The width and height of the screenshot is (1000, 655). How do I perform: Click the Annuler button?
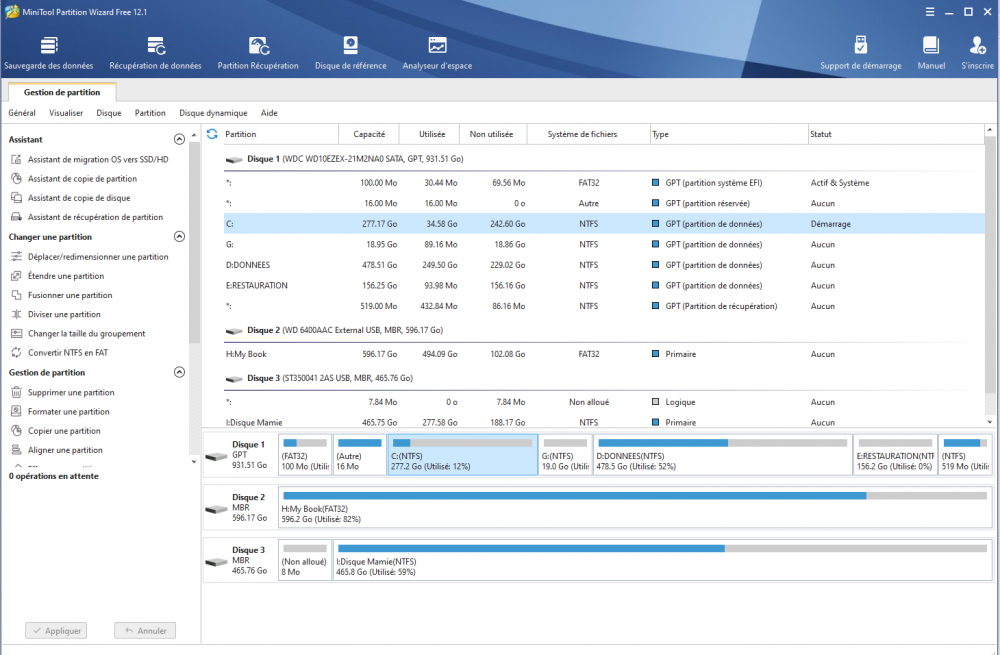145,630
